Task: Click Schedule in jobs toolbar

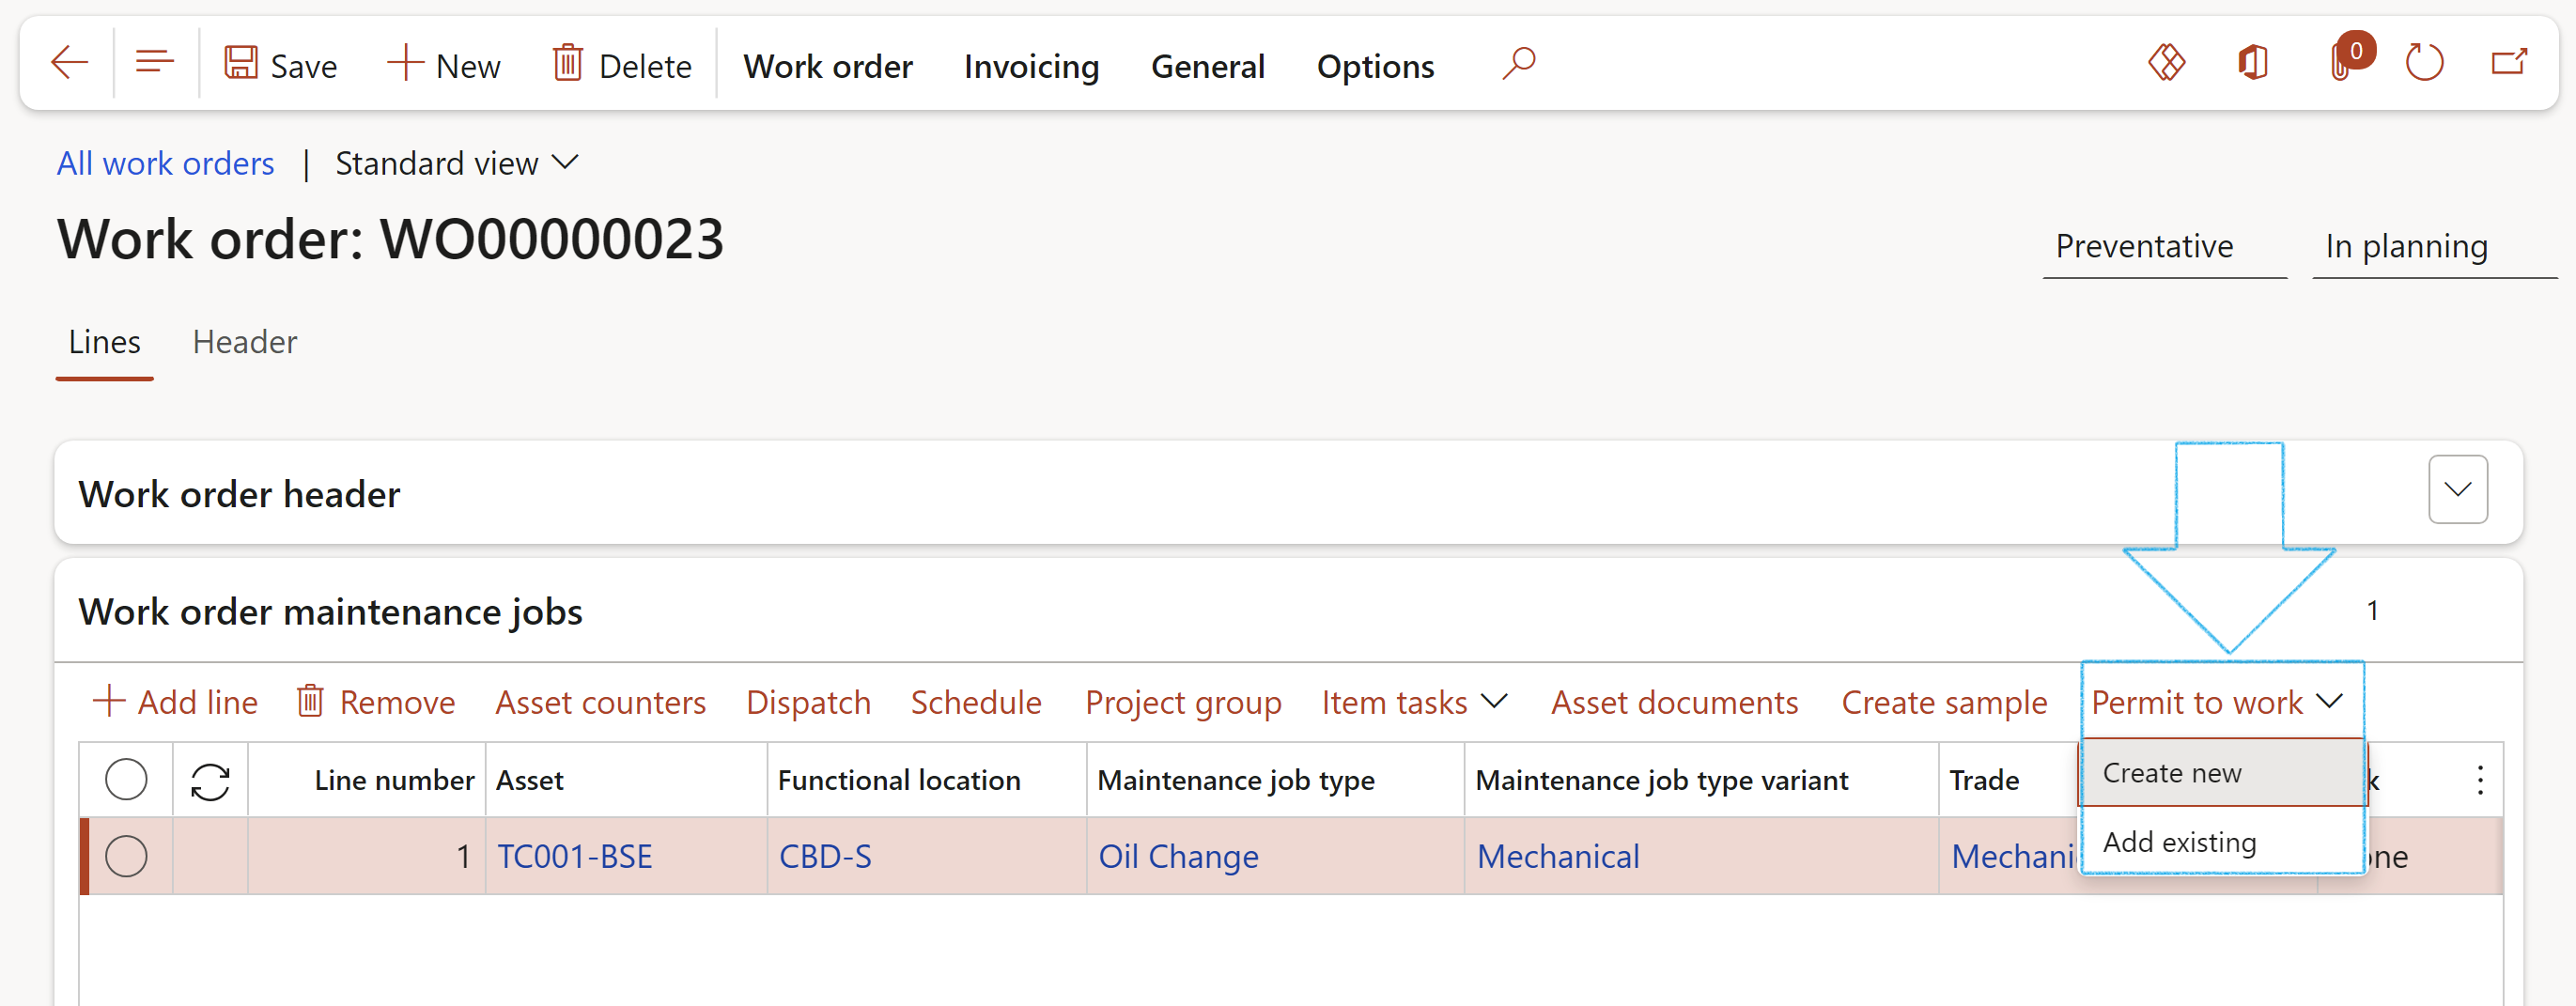Action: [976, 702]
